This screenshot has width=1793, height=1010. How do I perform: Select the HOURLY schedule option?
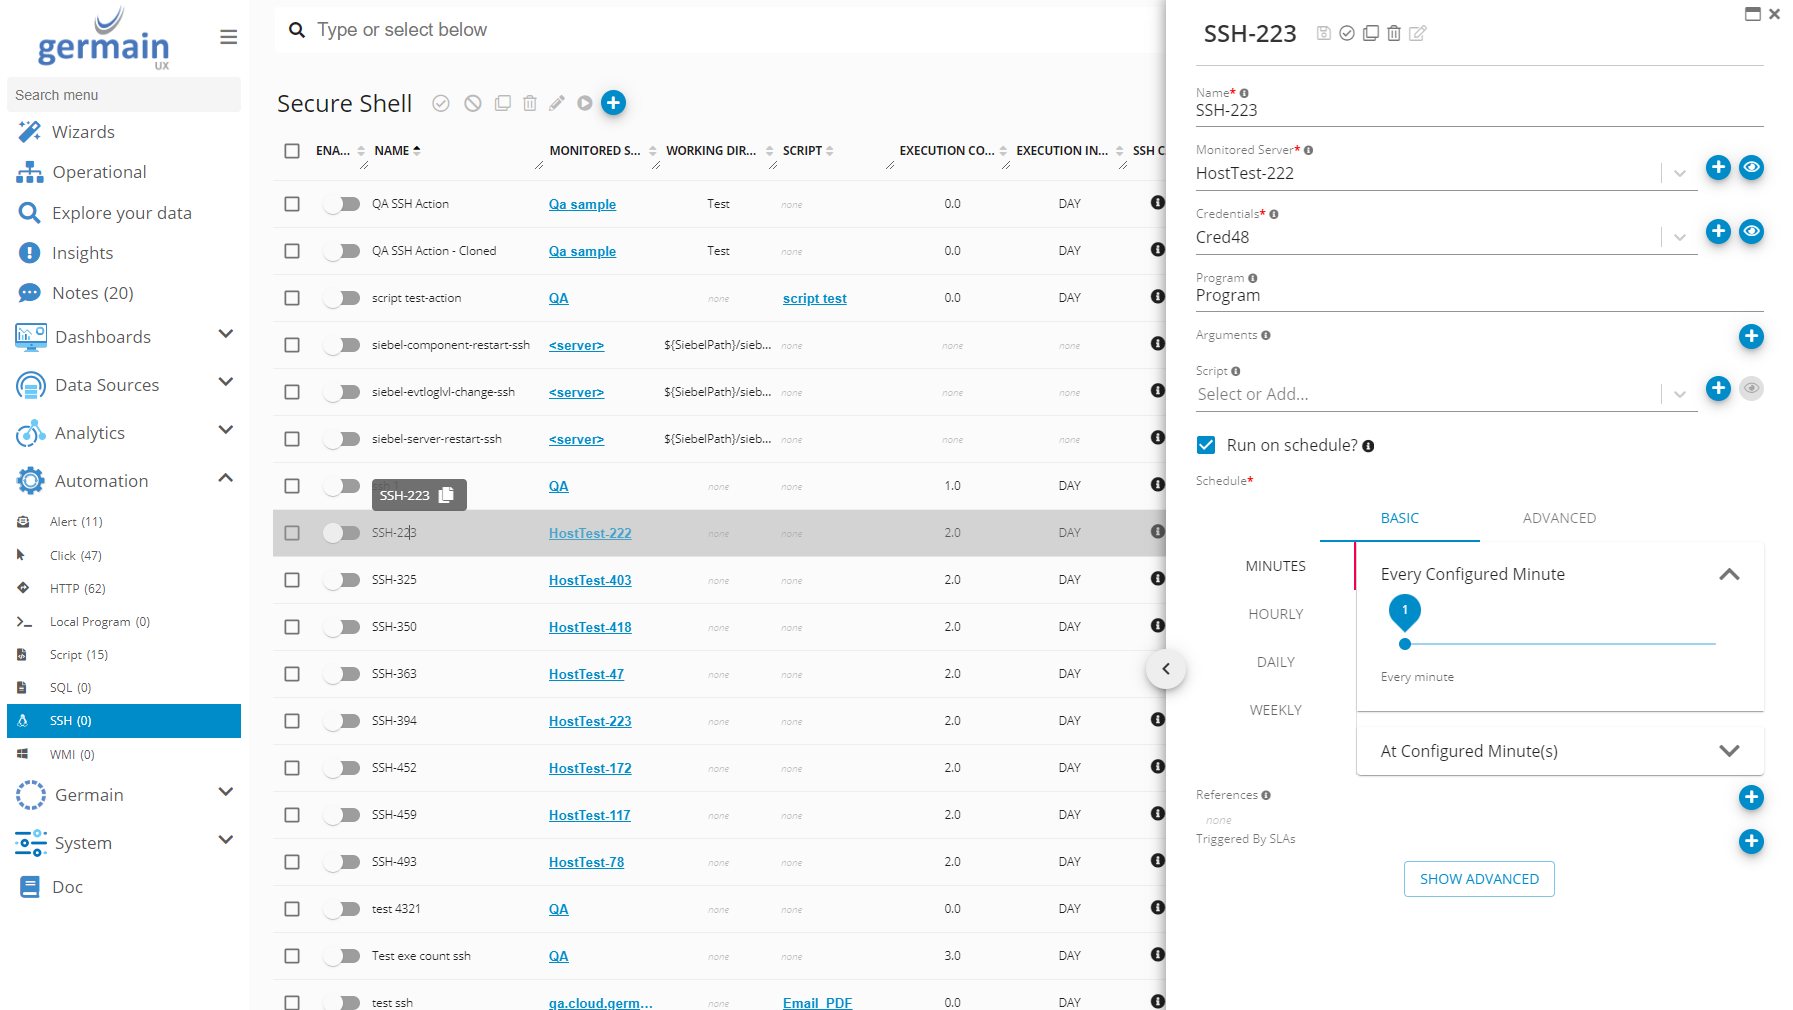[x=1275, y=614]
